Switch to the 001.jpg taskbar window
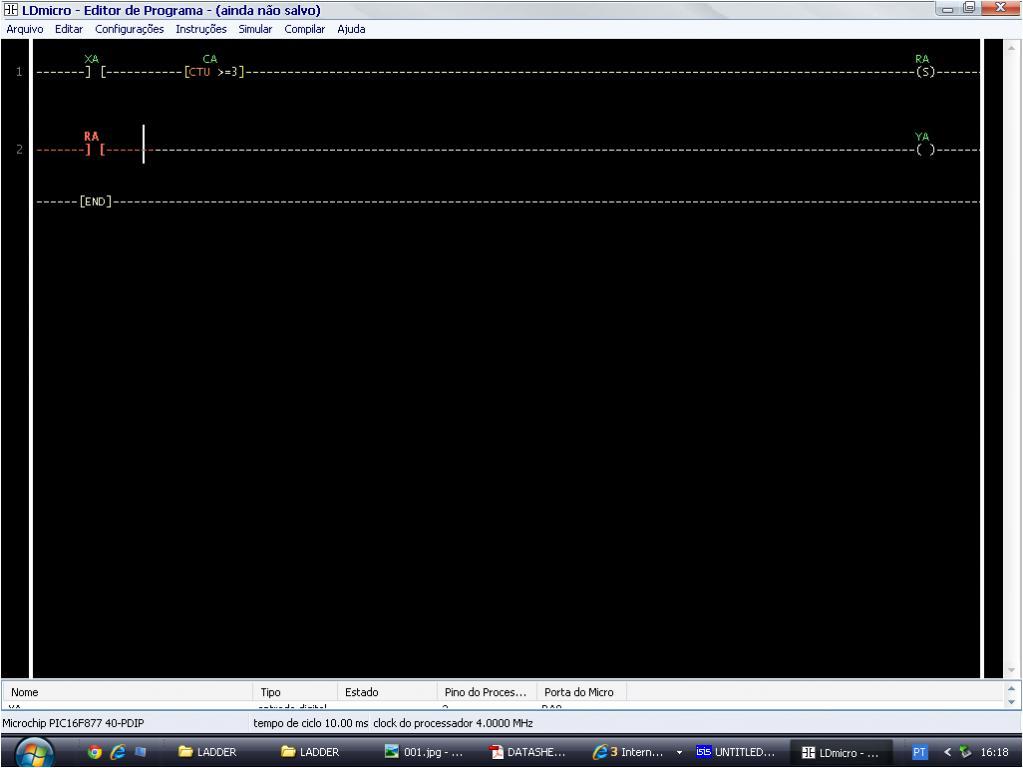The height and width of the screenshot is (768, 1023). (424, 752)
